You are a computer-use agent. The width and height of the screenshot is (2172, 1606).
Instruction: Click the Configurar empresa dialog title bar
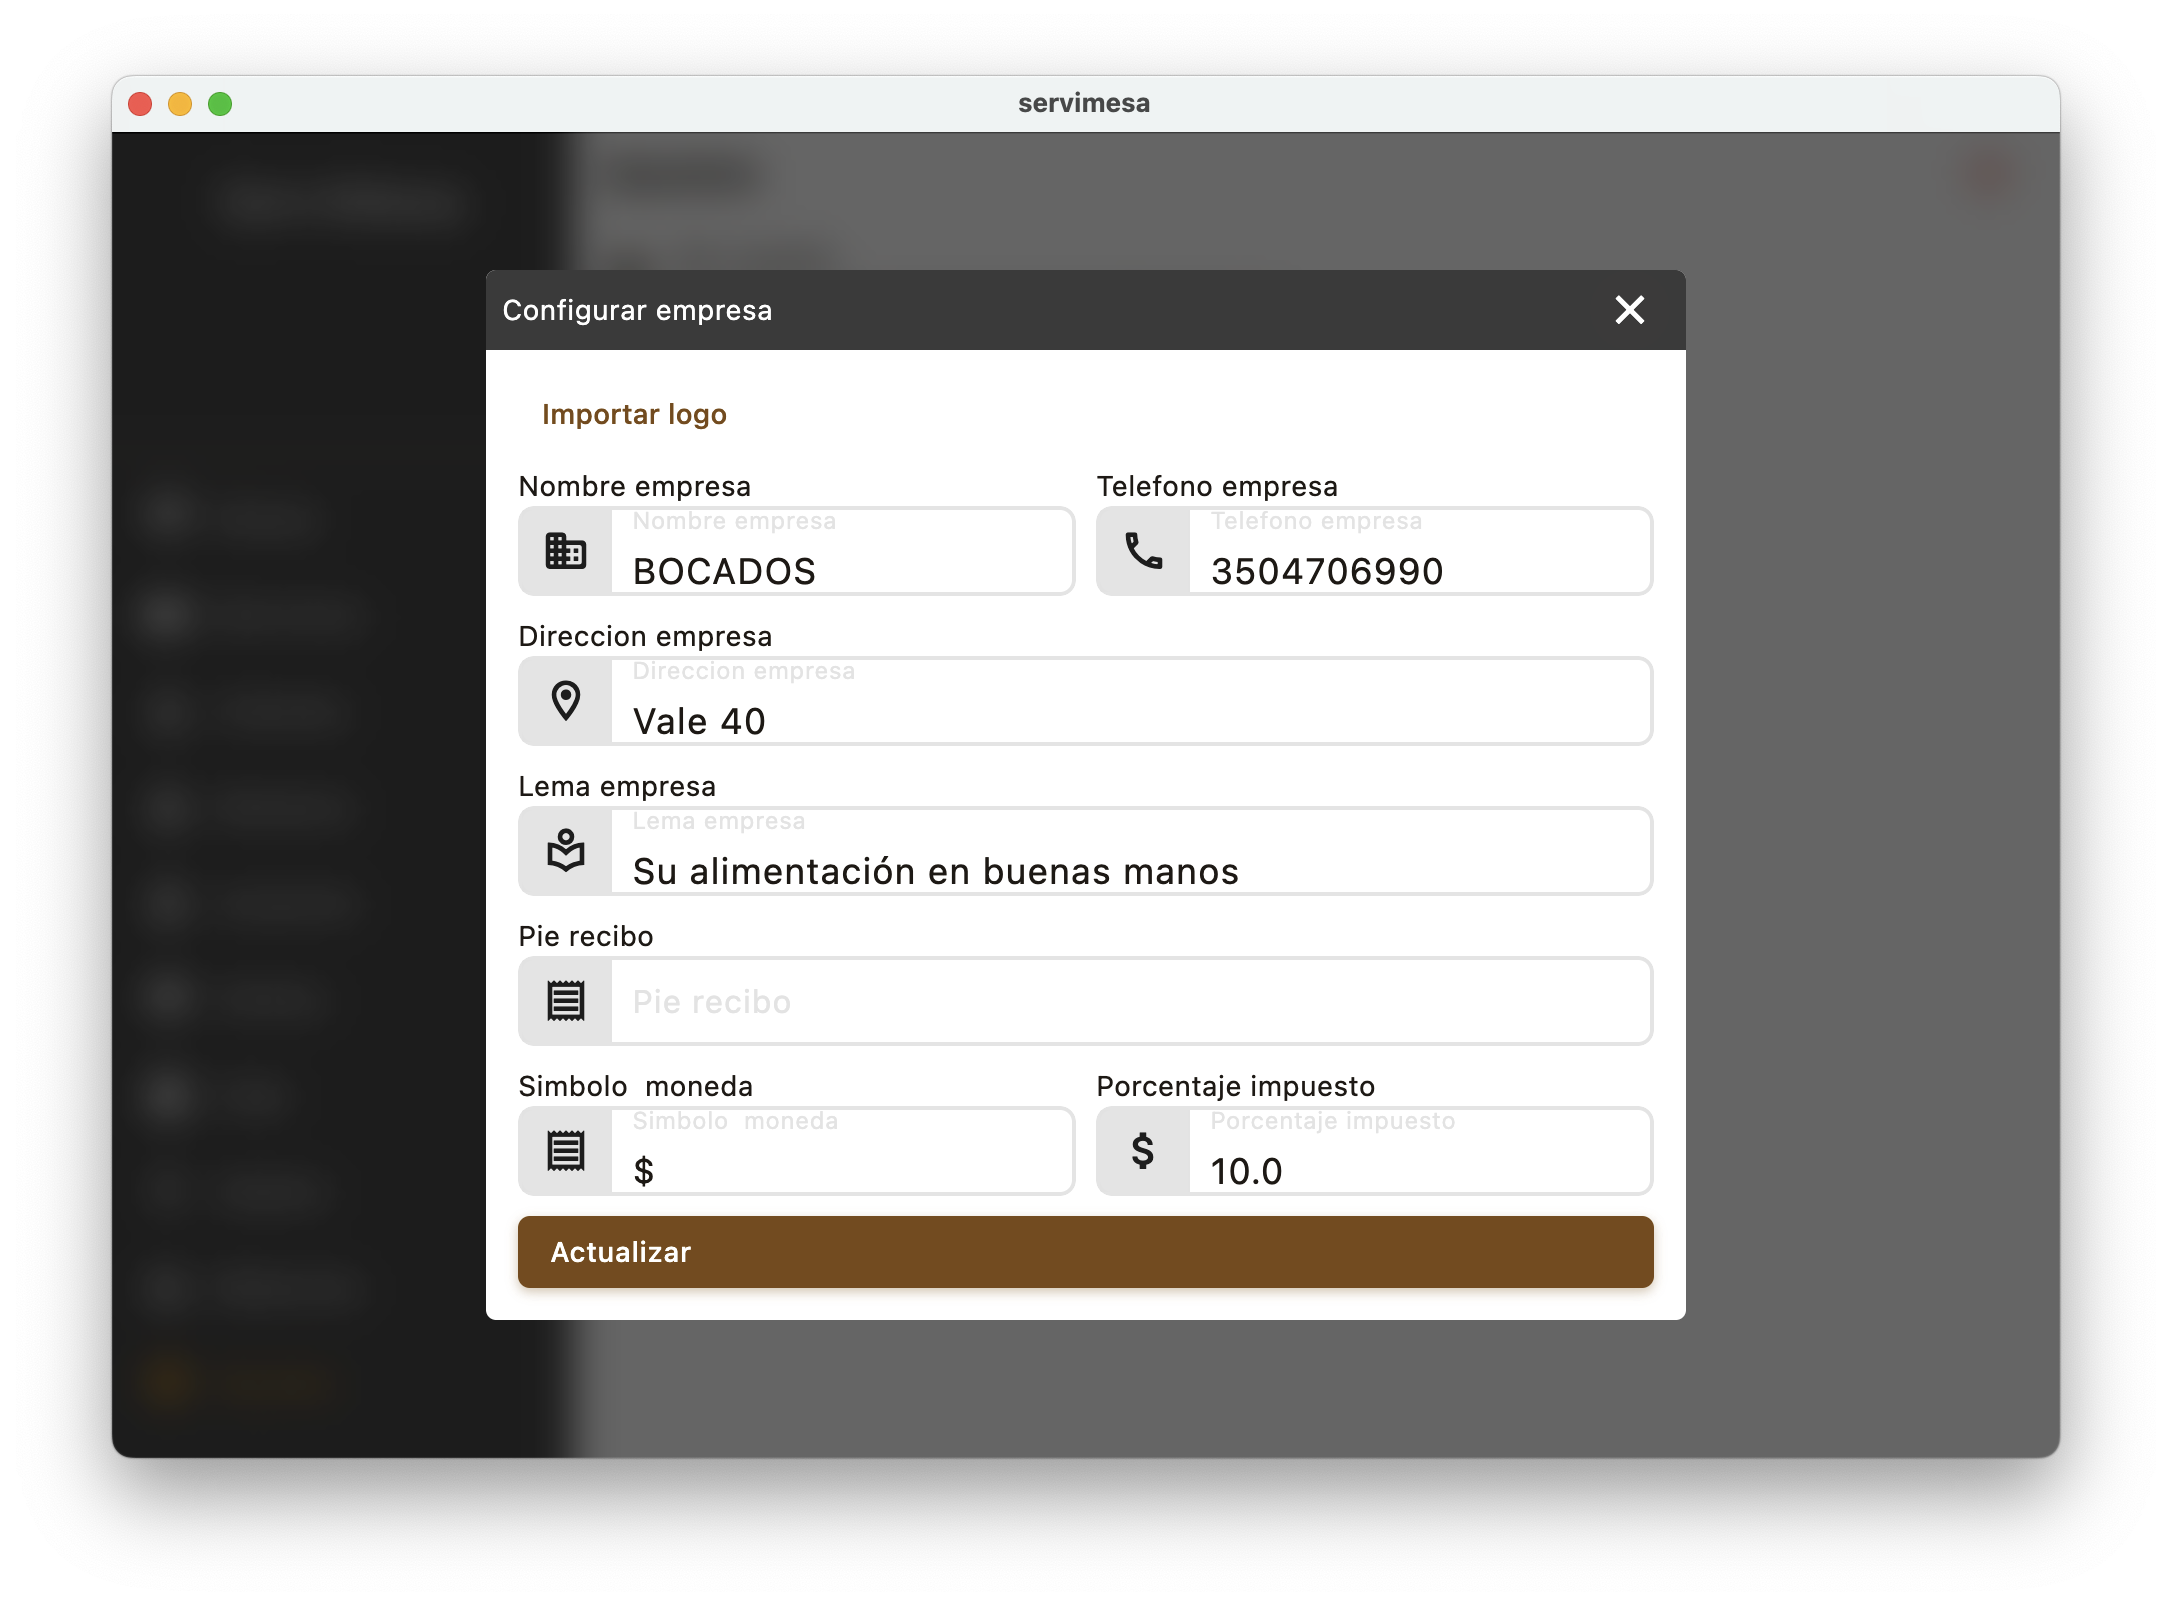[x=1050, y=310]
